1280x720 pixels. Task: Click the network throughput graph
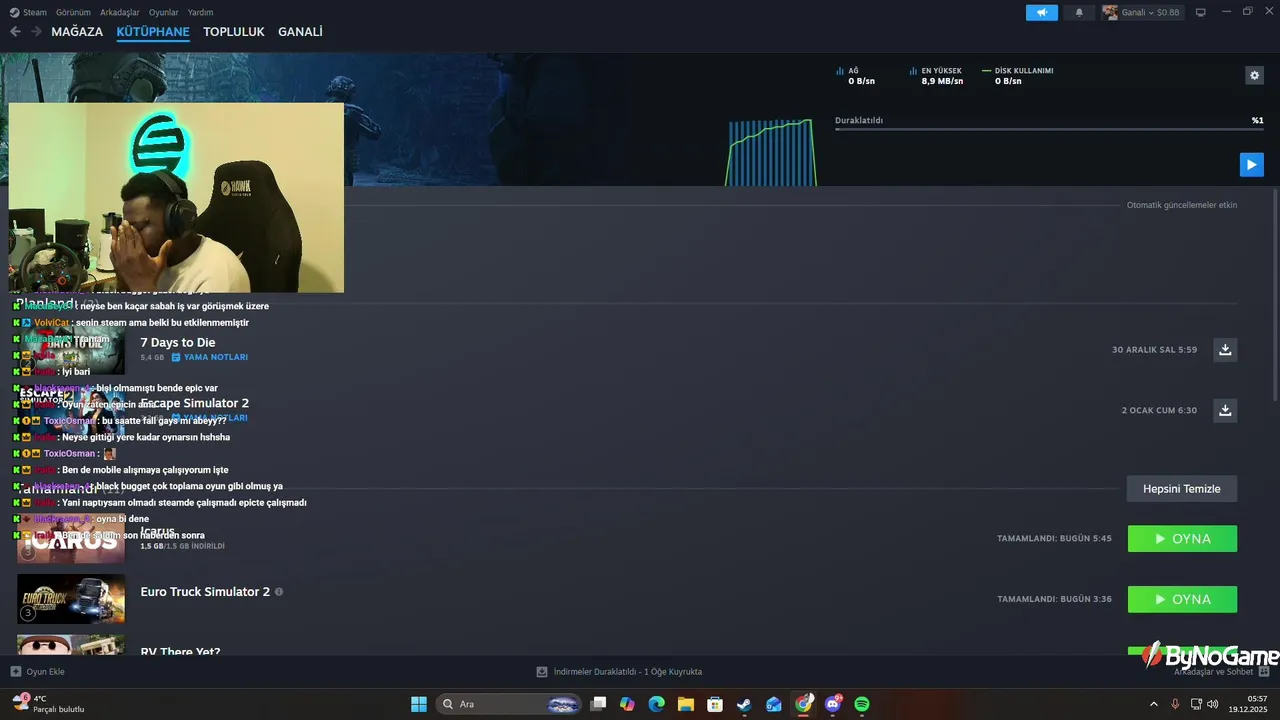771,152
